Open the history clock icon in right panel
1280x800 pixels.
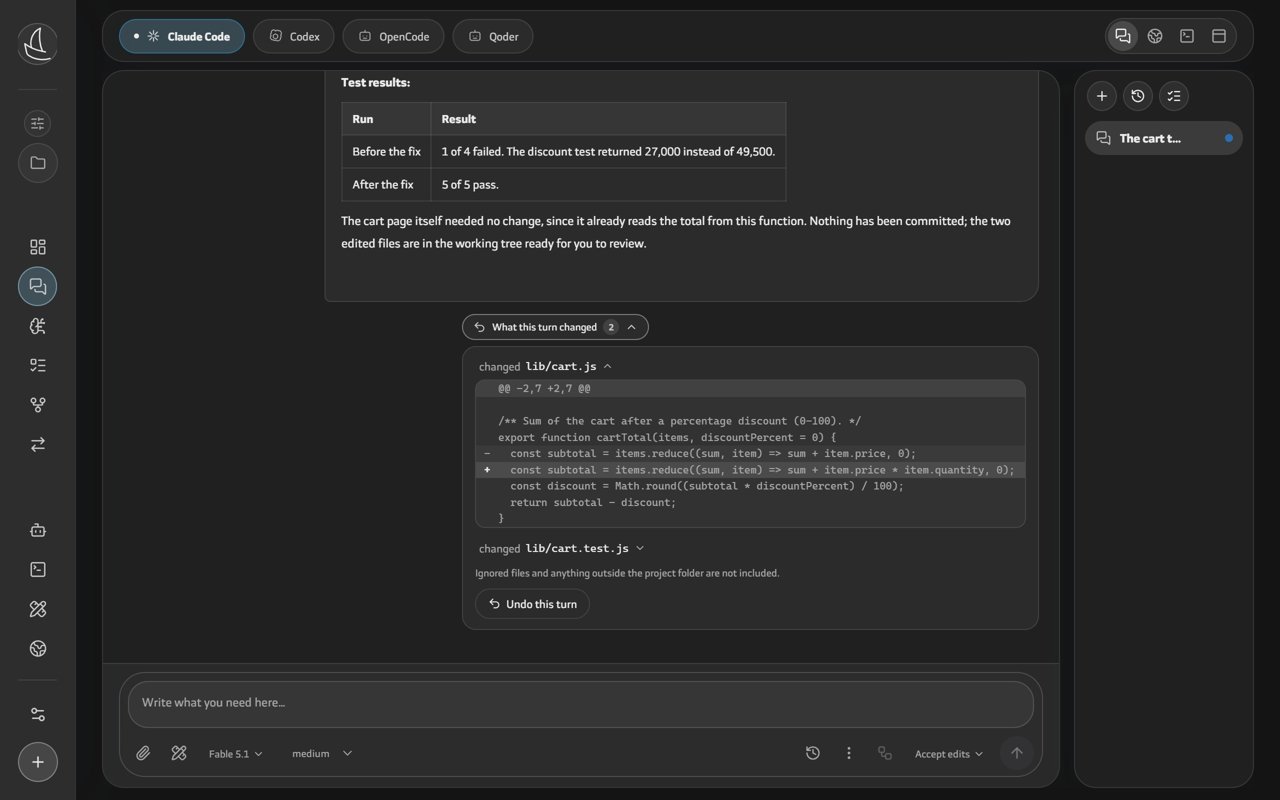point(1137,96)
